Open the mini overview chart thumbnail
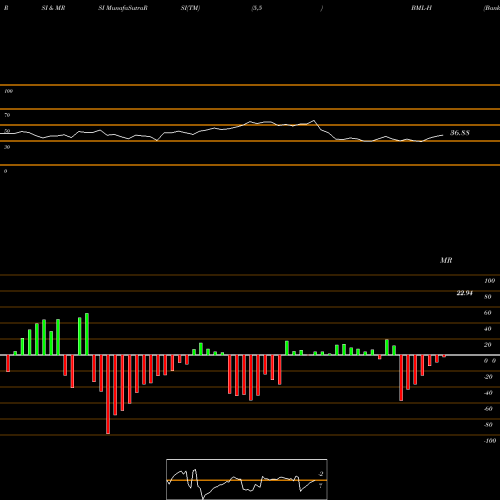Viewport: 500px width, 500px height. pyautogui.click(x=247, y=479)
